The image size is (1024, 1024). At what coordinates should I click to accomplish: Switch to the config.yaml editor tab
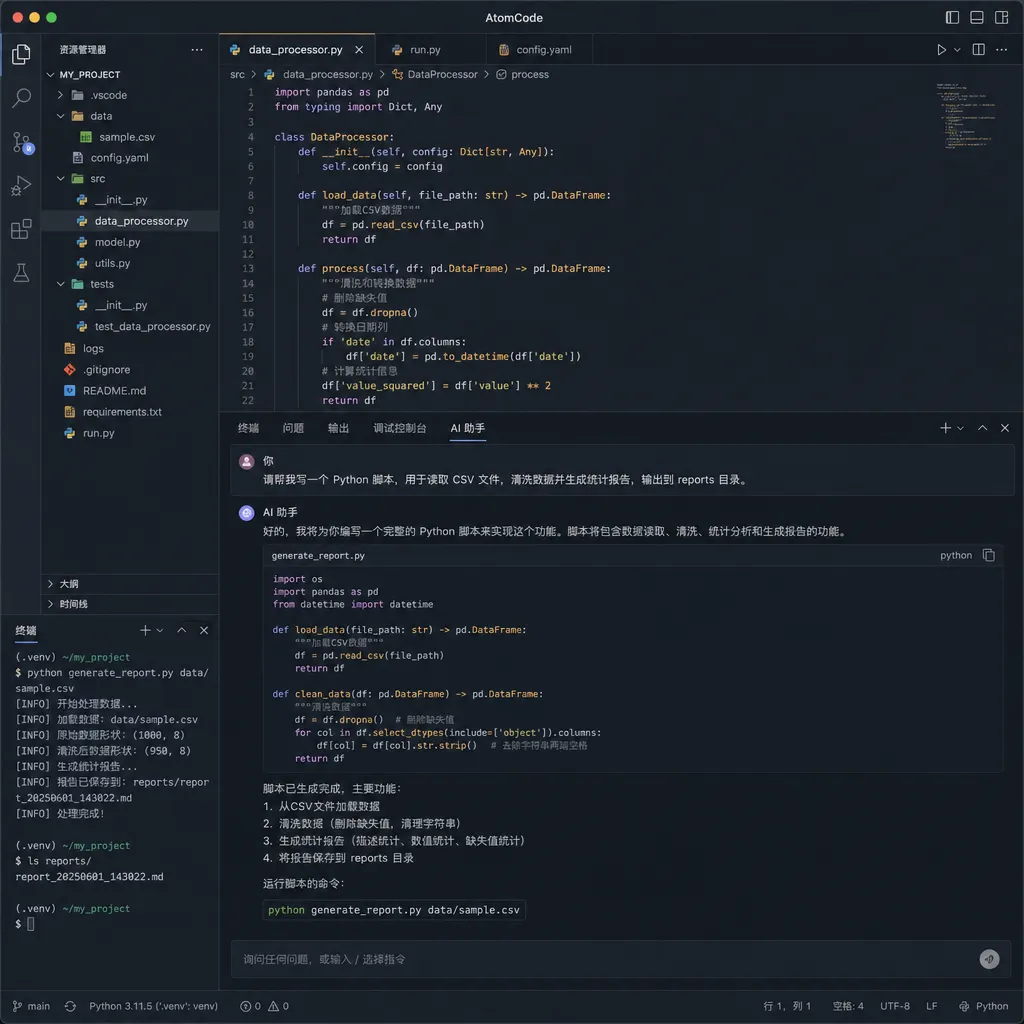tap(539, 50)
